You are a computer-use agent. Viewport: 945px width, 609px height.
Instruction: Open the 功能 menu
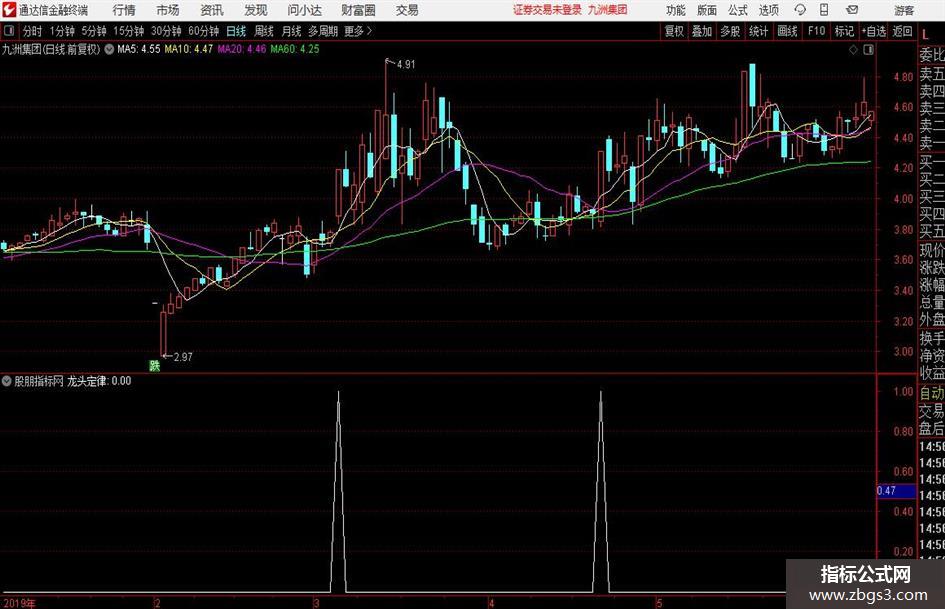(676, 10)
